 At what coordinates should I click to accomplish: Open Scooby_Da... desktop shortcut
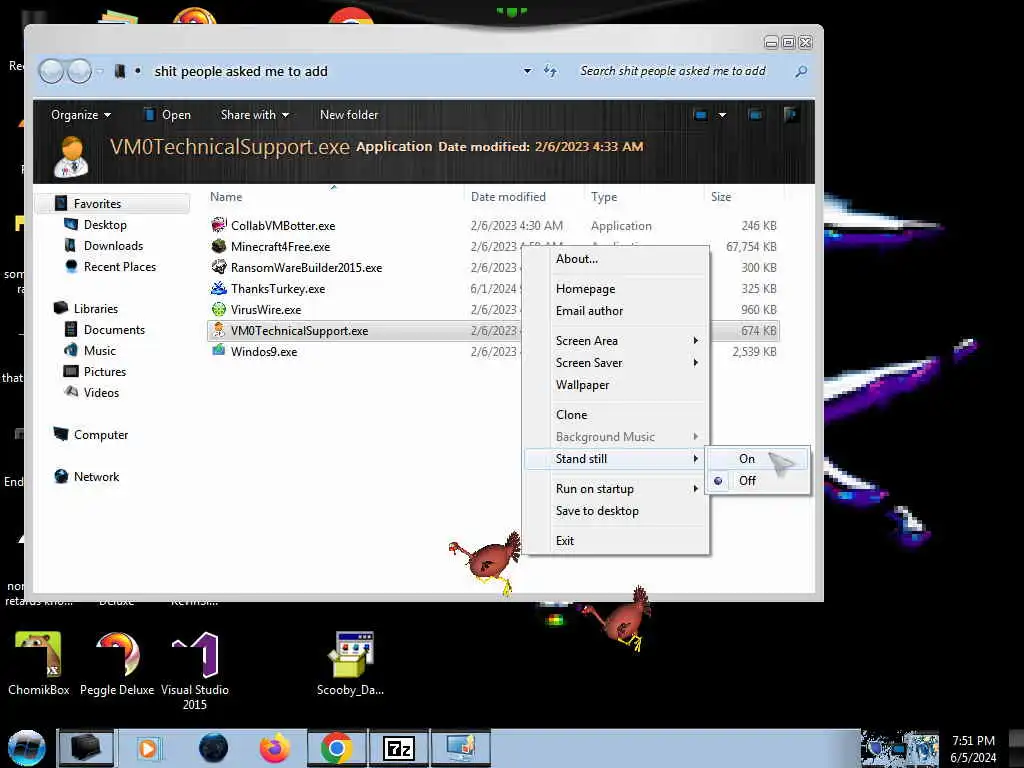[x=351, y=664]
